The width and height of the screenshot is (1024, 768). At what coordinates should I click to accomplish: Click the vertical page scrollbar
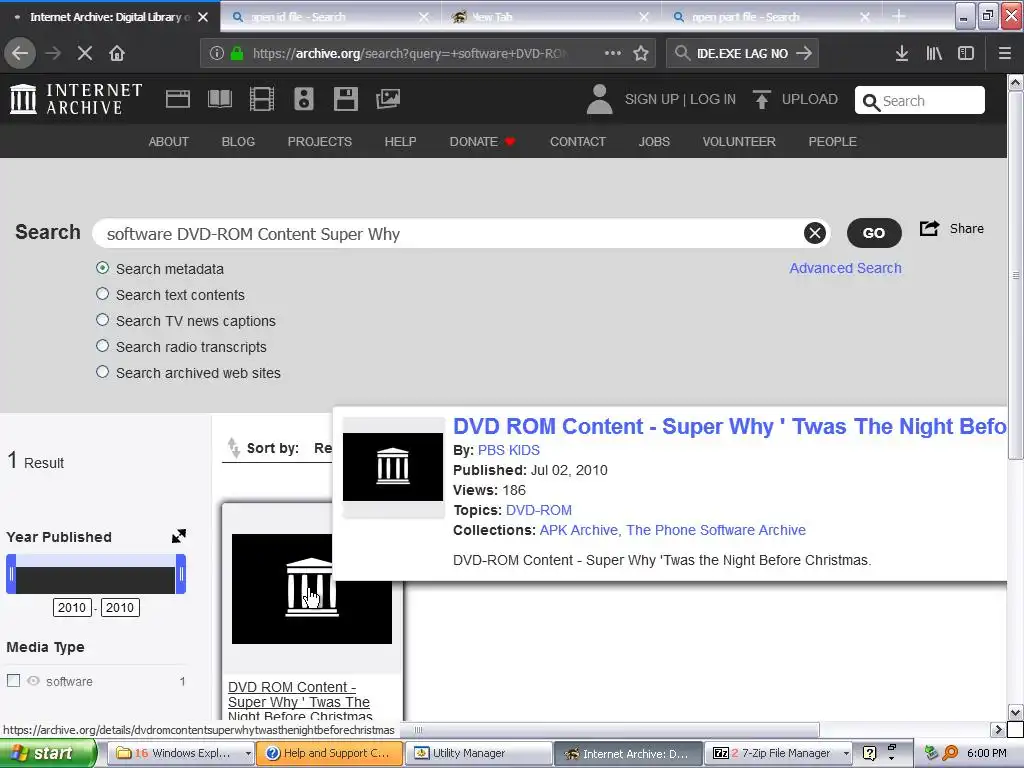(1016, 274)
